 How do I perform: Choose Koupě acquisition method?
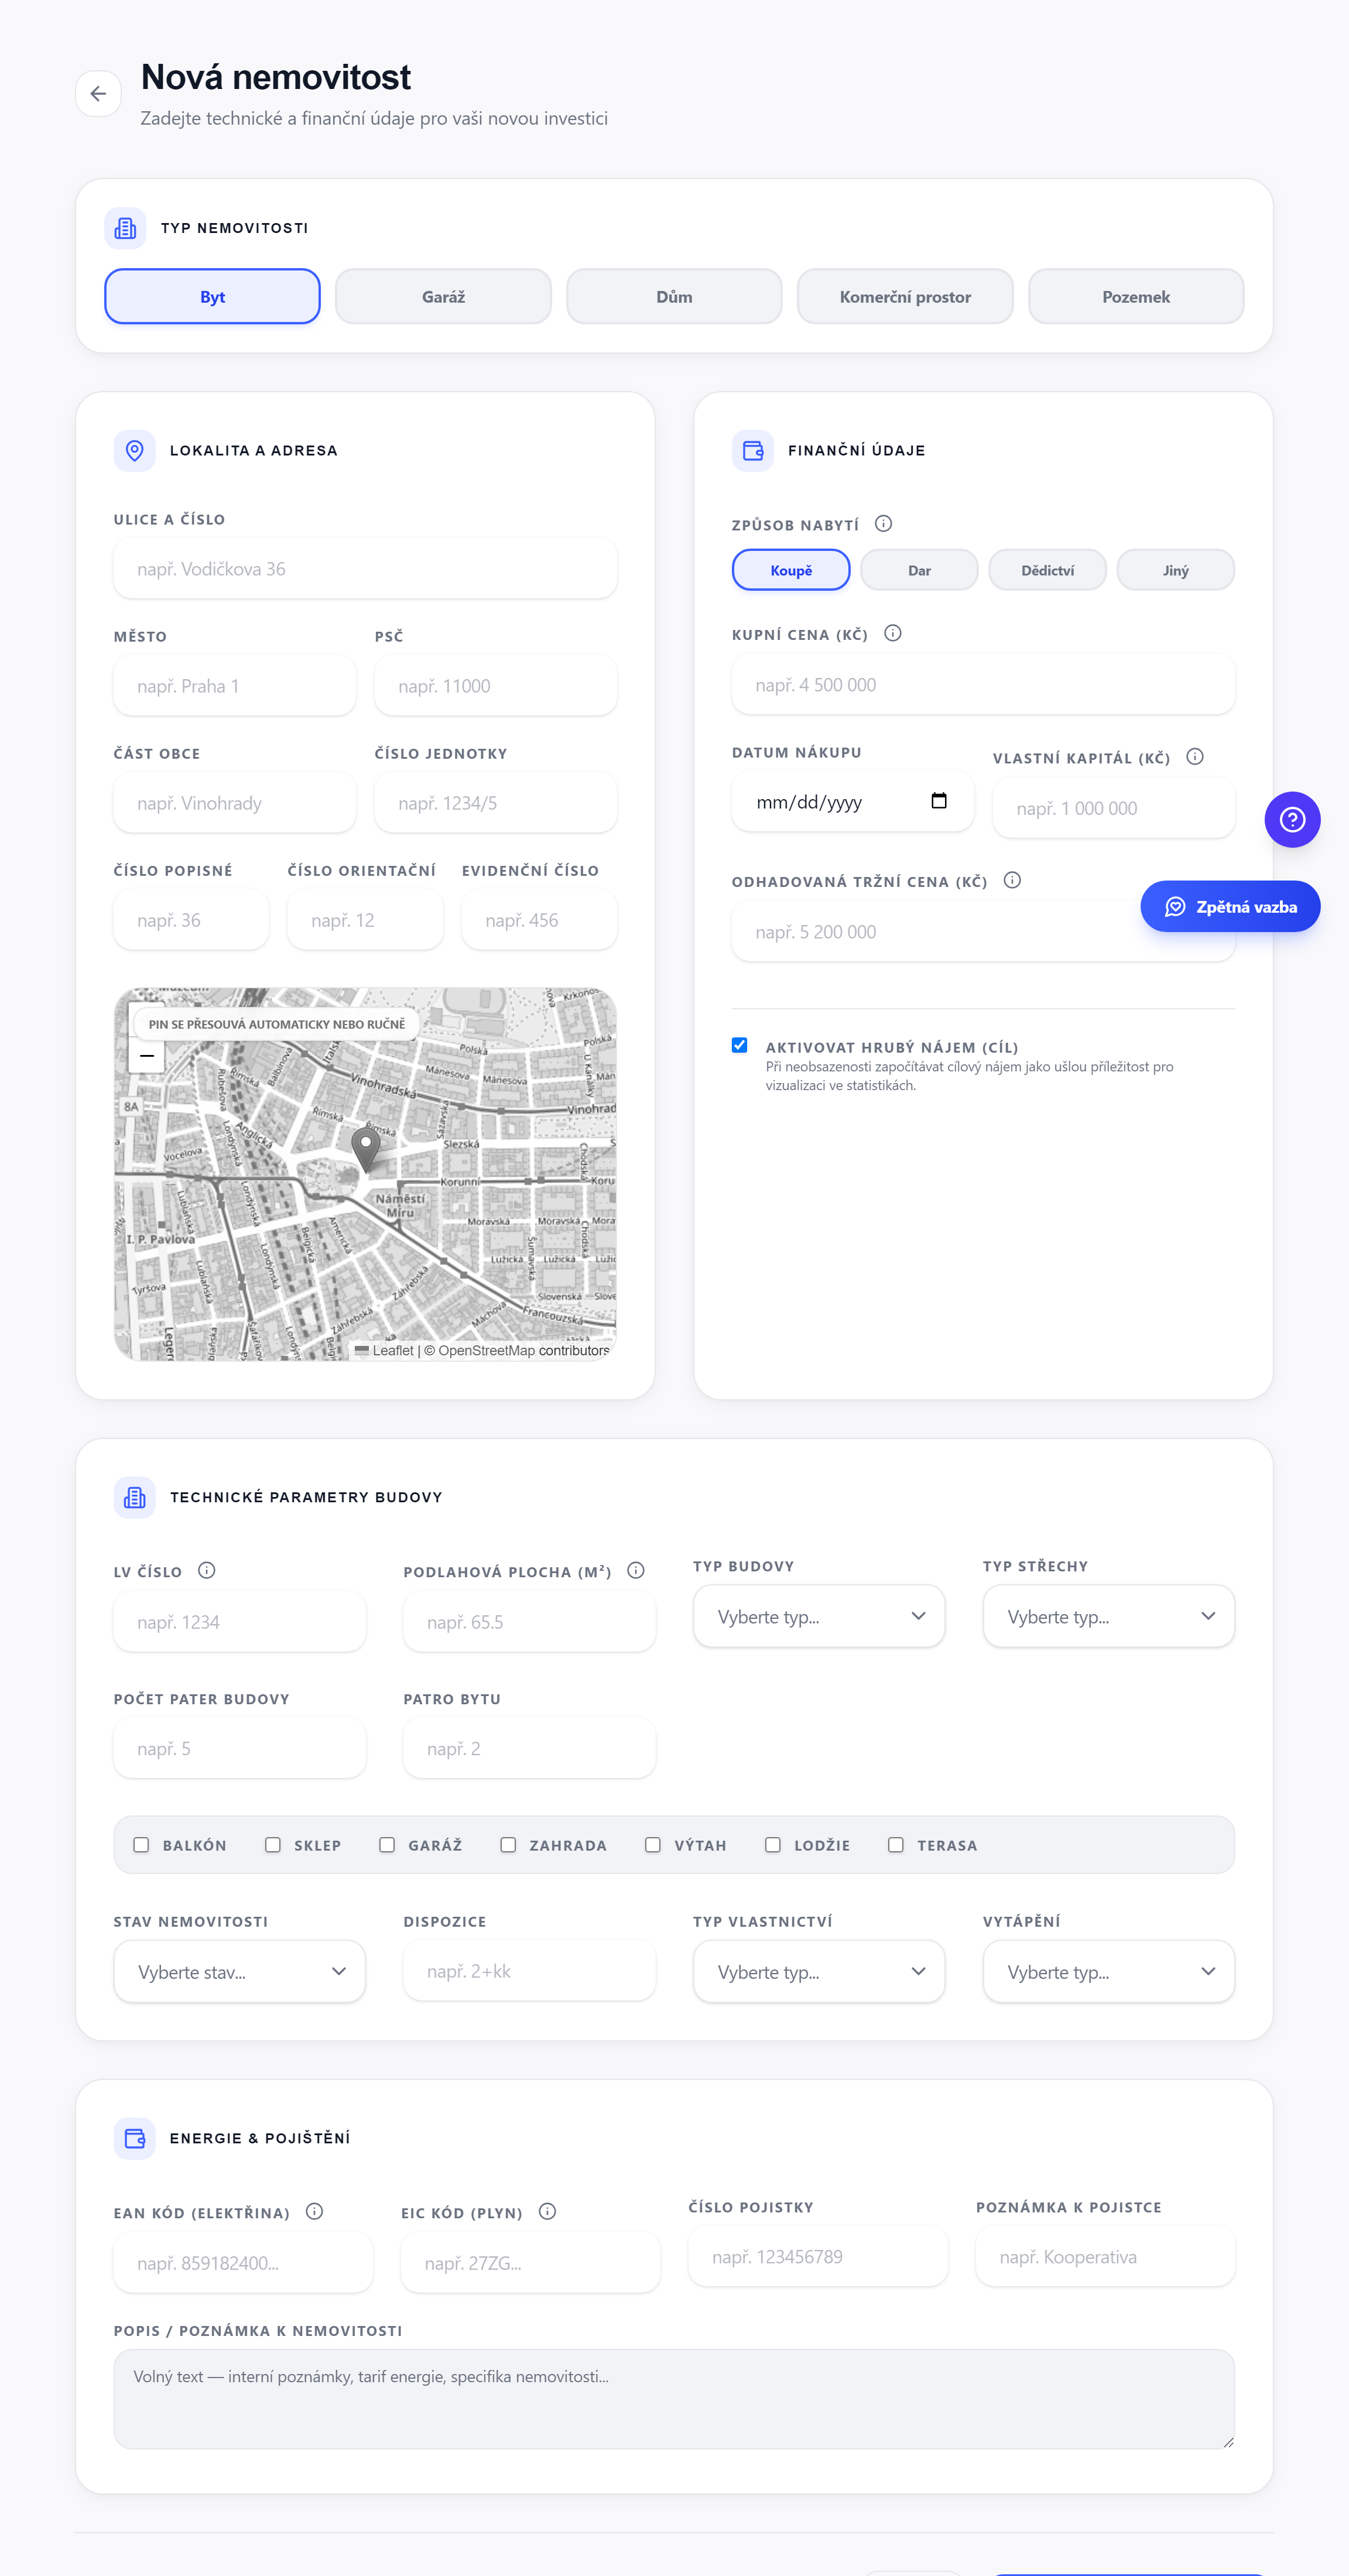click(x=791, y=570)
